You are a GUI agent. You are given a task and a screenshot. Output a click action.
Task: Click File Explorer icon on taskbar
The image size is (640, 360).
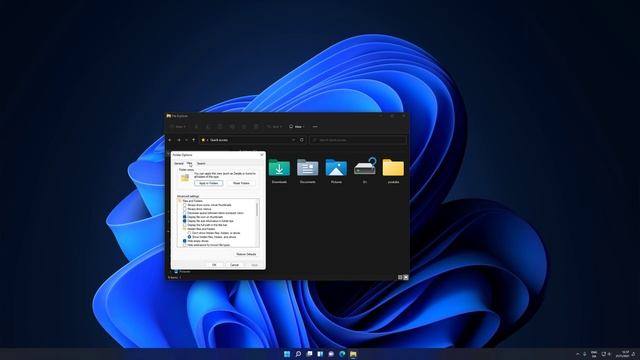click(x=353, y=354)
